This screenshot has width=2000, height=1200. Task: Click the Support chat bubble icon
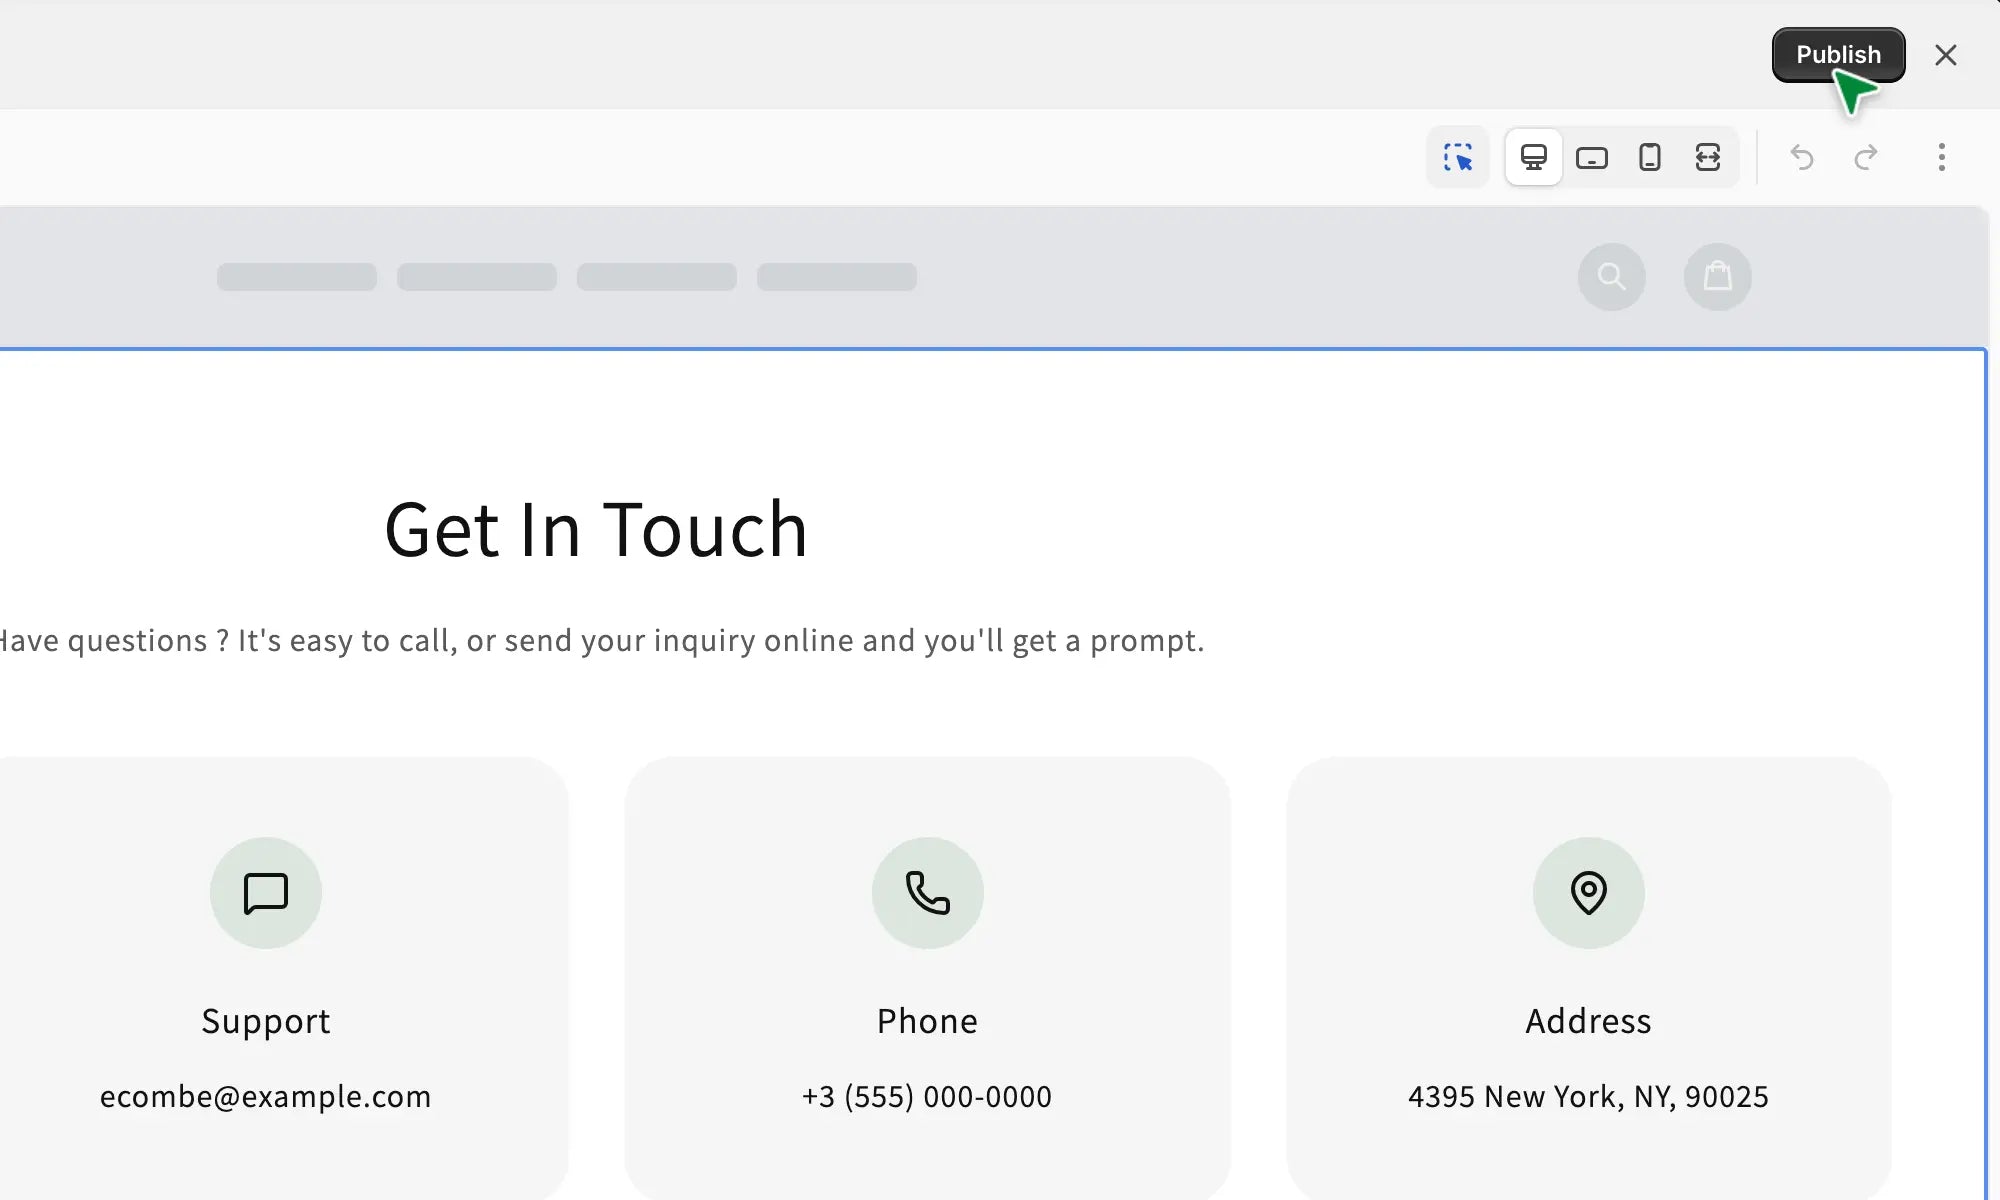coord(266,893)
